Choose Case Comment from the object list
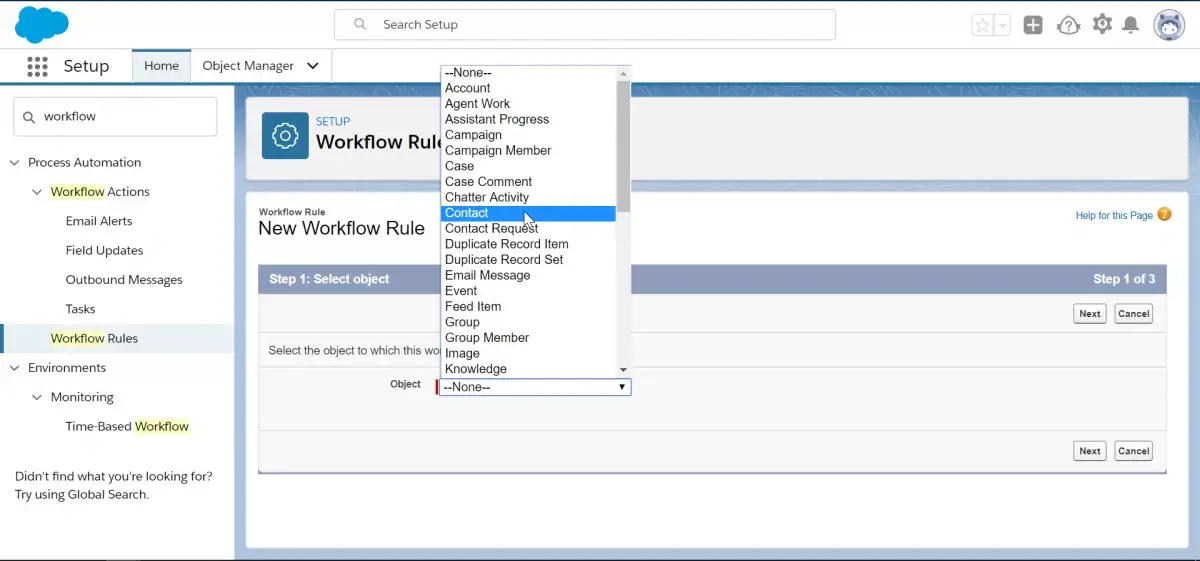 tap(528, 182)
